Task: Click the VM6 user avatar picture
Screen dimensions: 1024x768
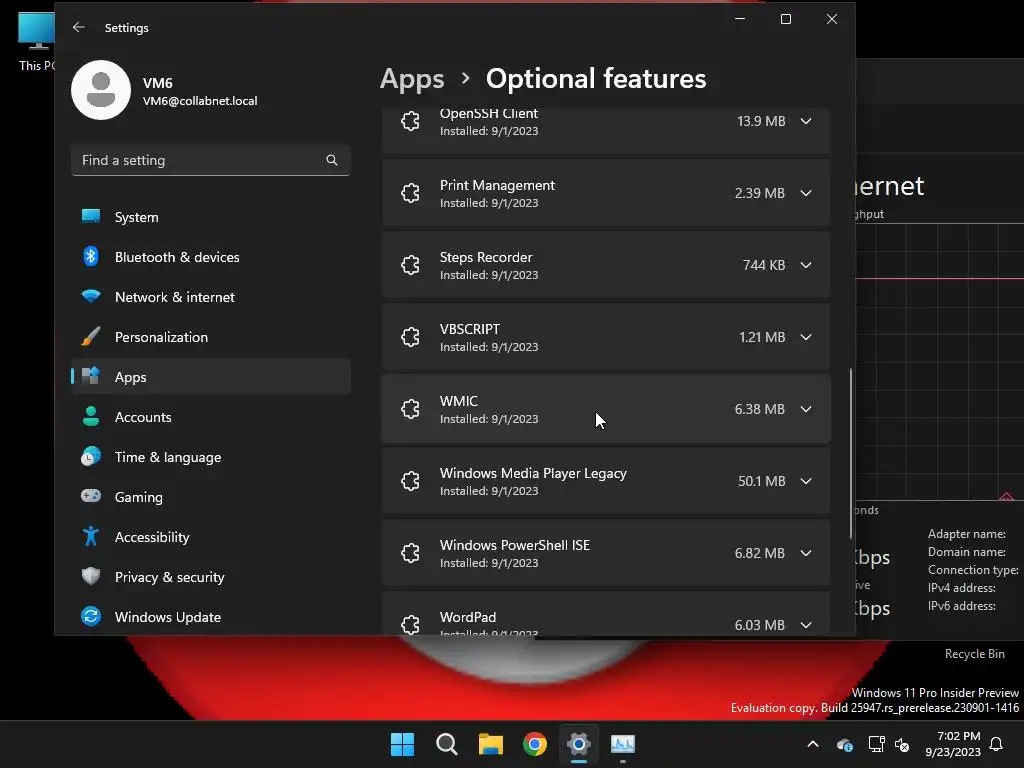Action: [x=101, y=90]
